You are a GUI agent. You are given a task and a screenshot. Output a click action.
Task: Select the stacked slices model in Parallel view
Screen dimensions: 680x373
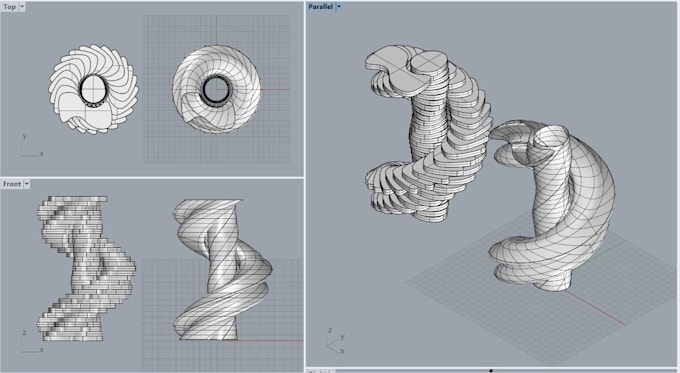428,134
